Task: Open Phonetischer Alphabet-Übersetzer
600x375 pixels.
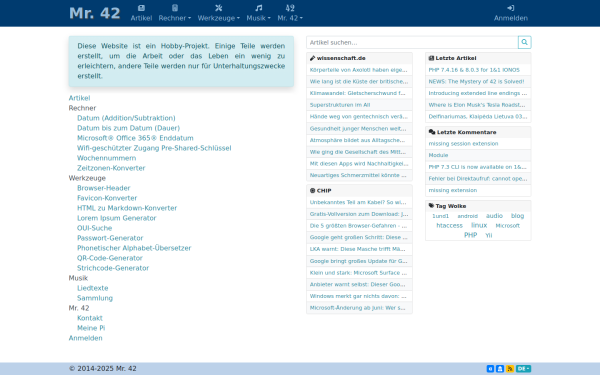Action: click(x=134, y=248)
